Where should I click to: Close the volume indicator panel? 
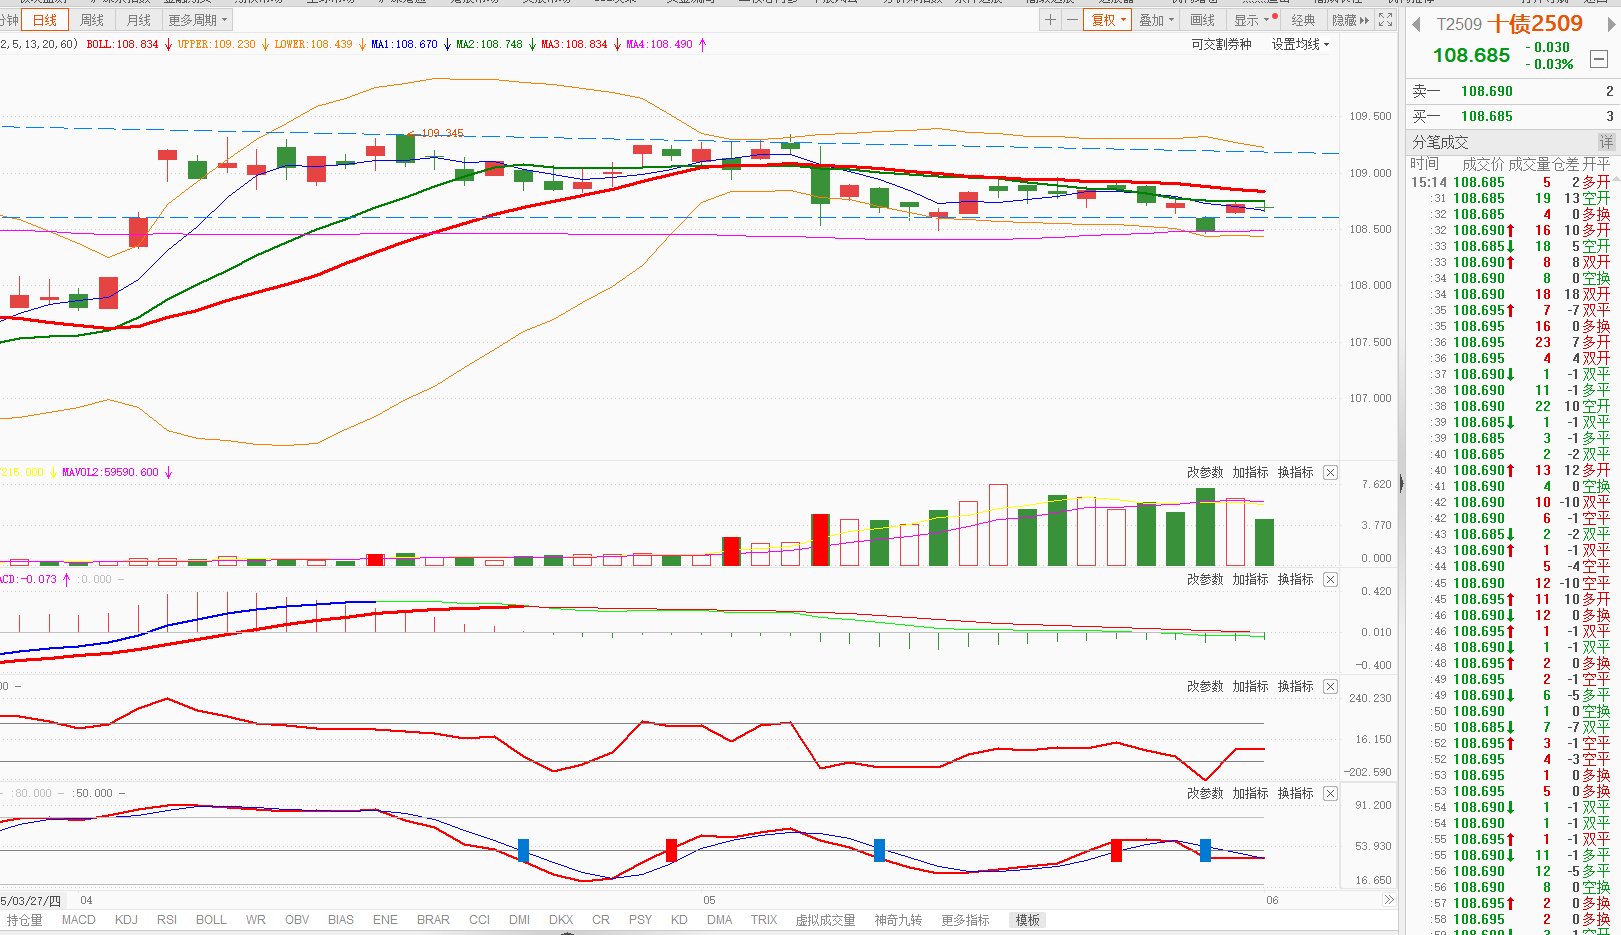(1330, 472)
